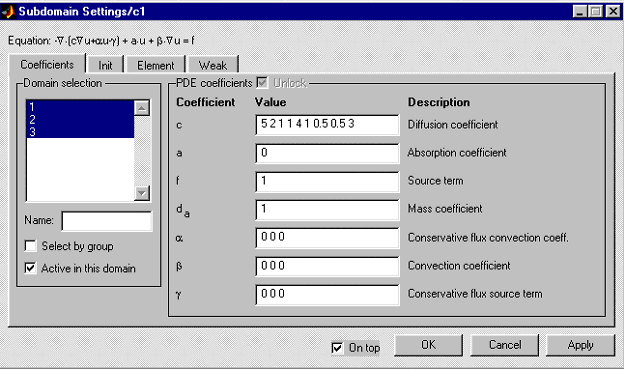Screen dimensions: 624x370
Task: Click the Source term f input field
Action: coord(327,181)
